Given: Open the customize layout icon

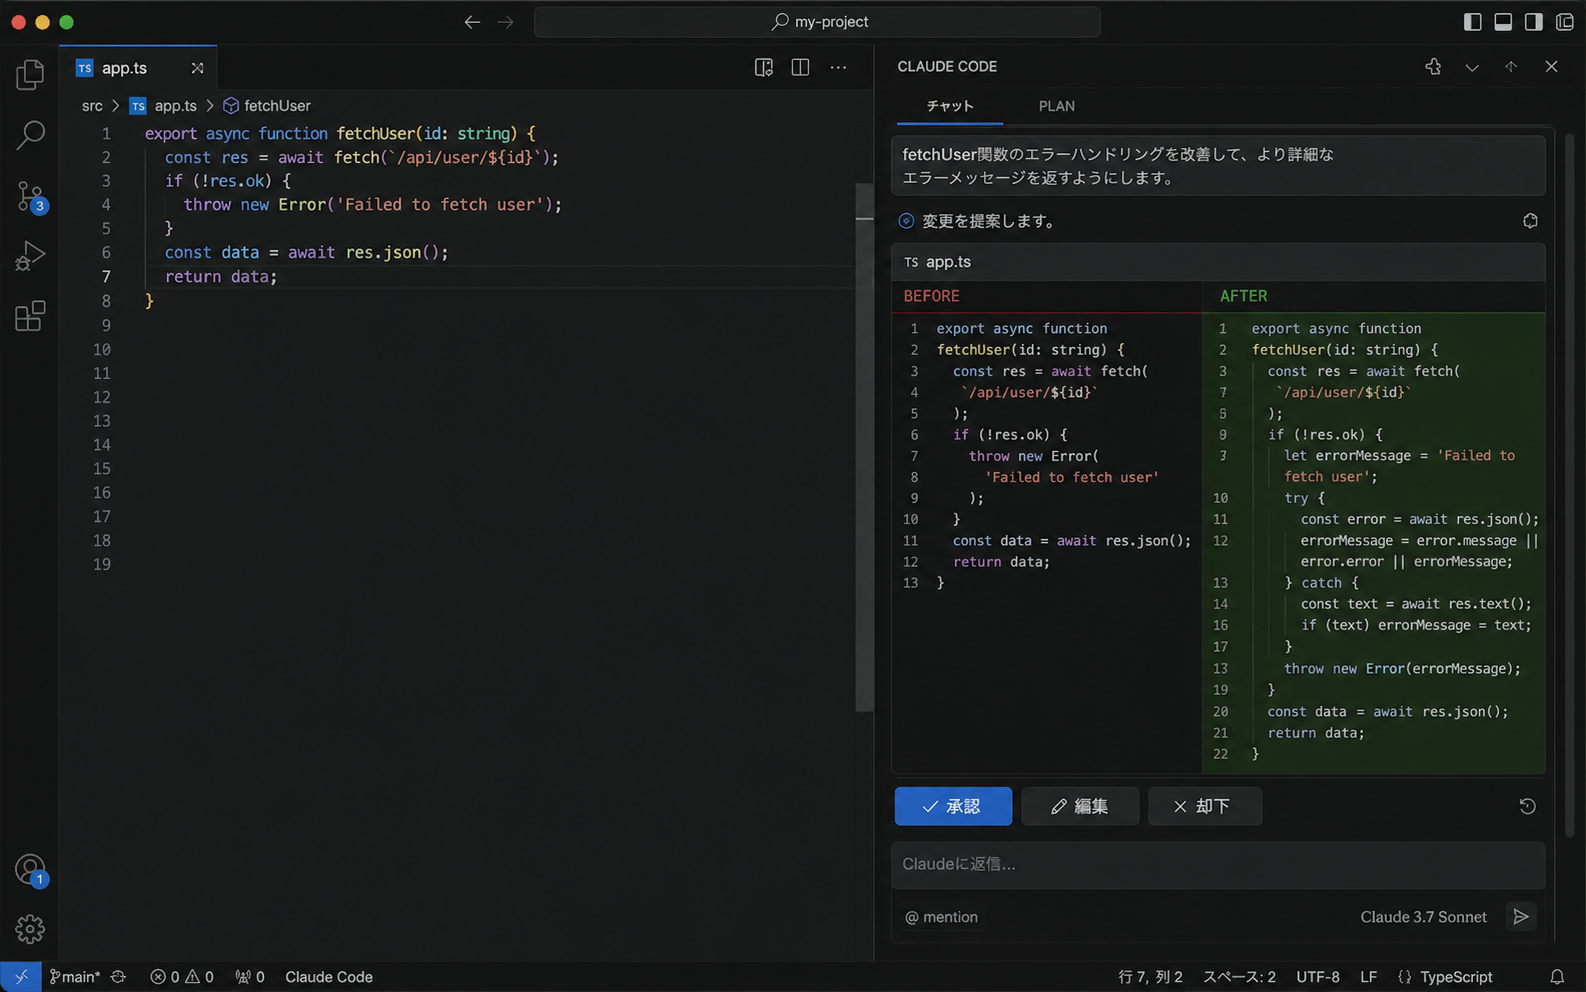Looking at the screenshot, I should tap(1565, 22).
